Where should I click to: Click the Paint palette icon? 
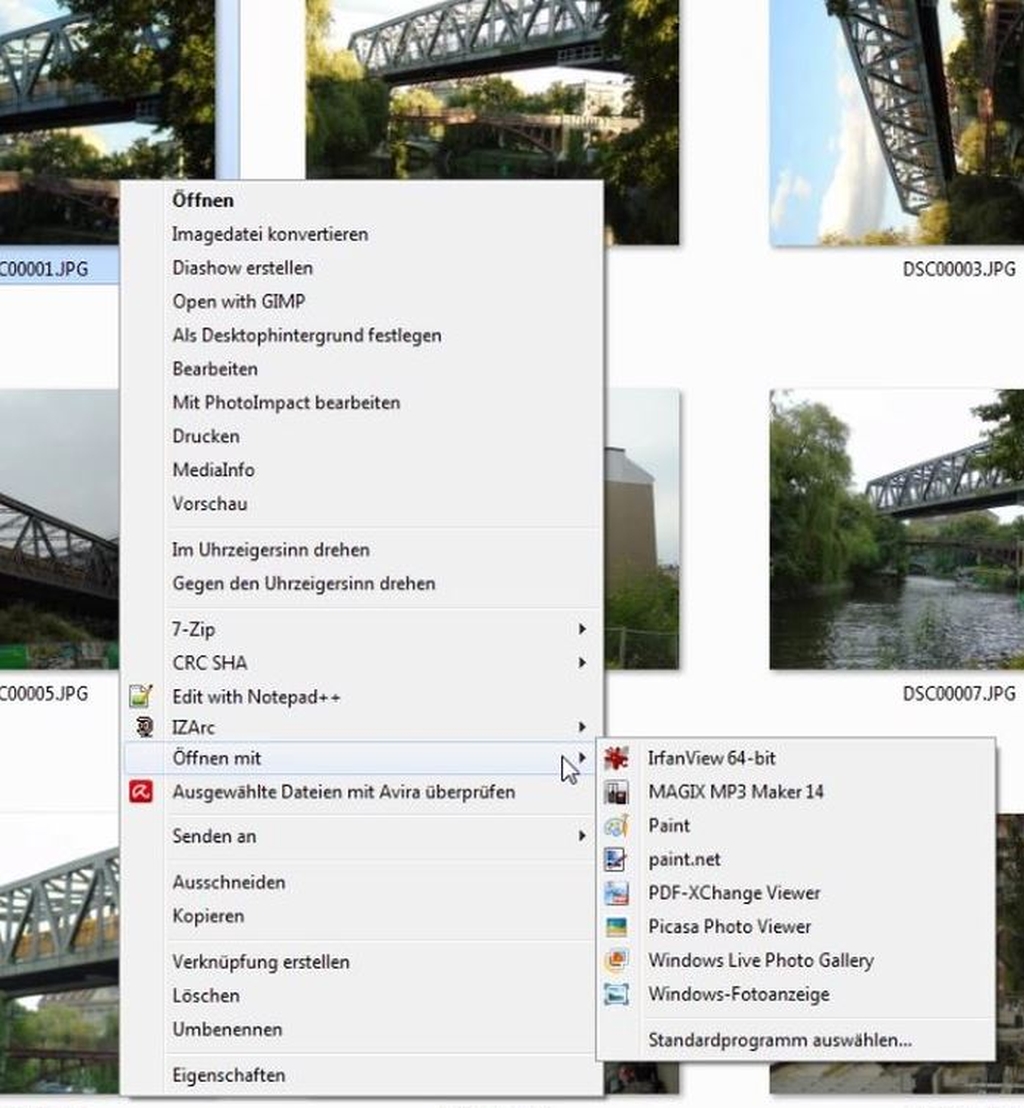click(616, 825)
